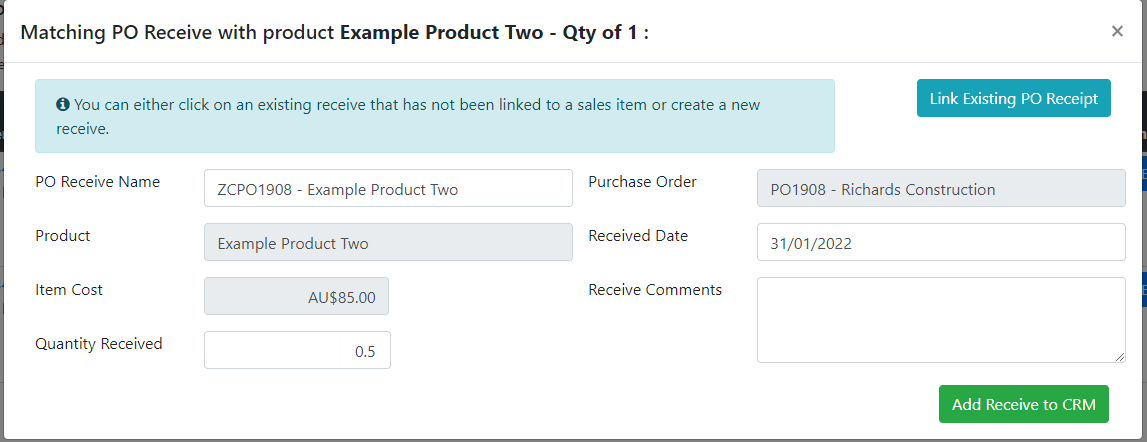Click Add Receive to CRM button
The image size is (1147, 442).
tap(1023, 404)
